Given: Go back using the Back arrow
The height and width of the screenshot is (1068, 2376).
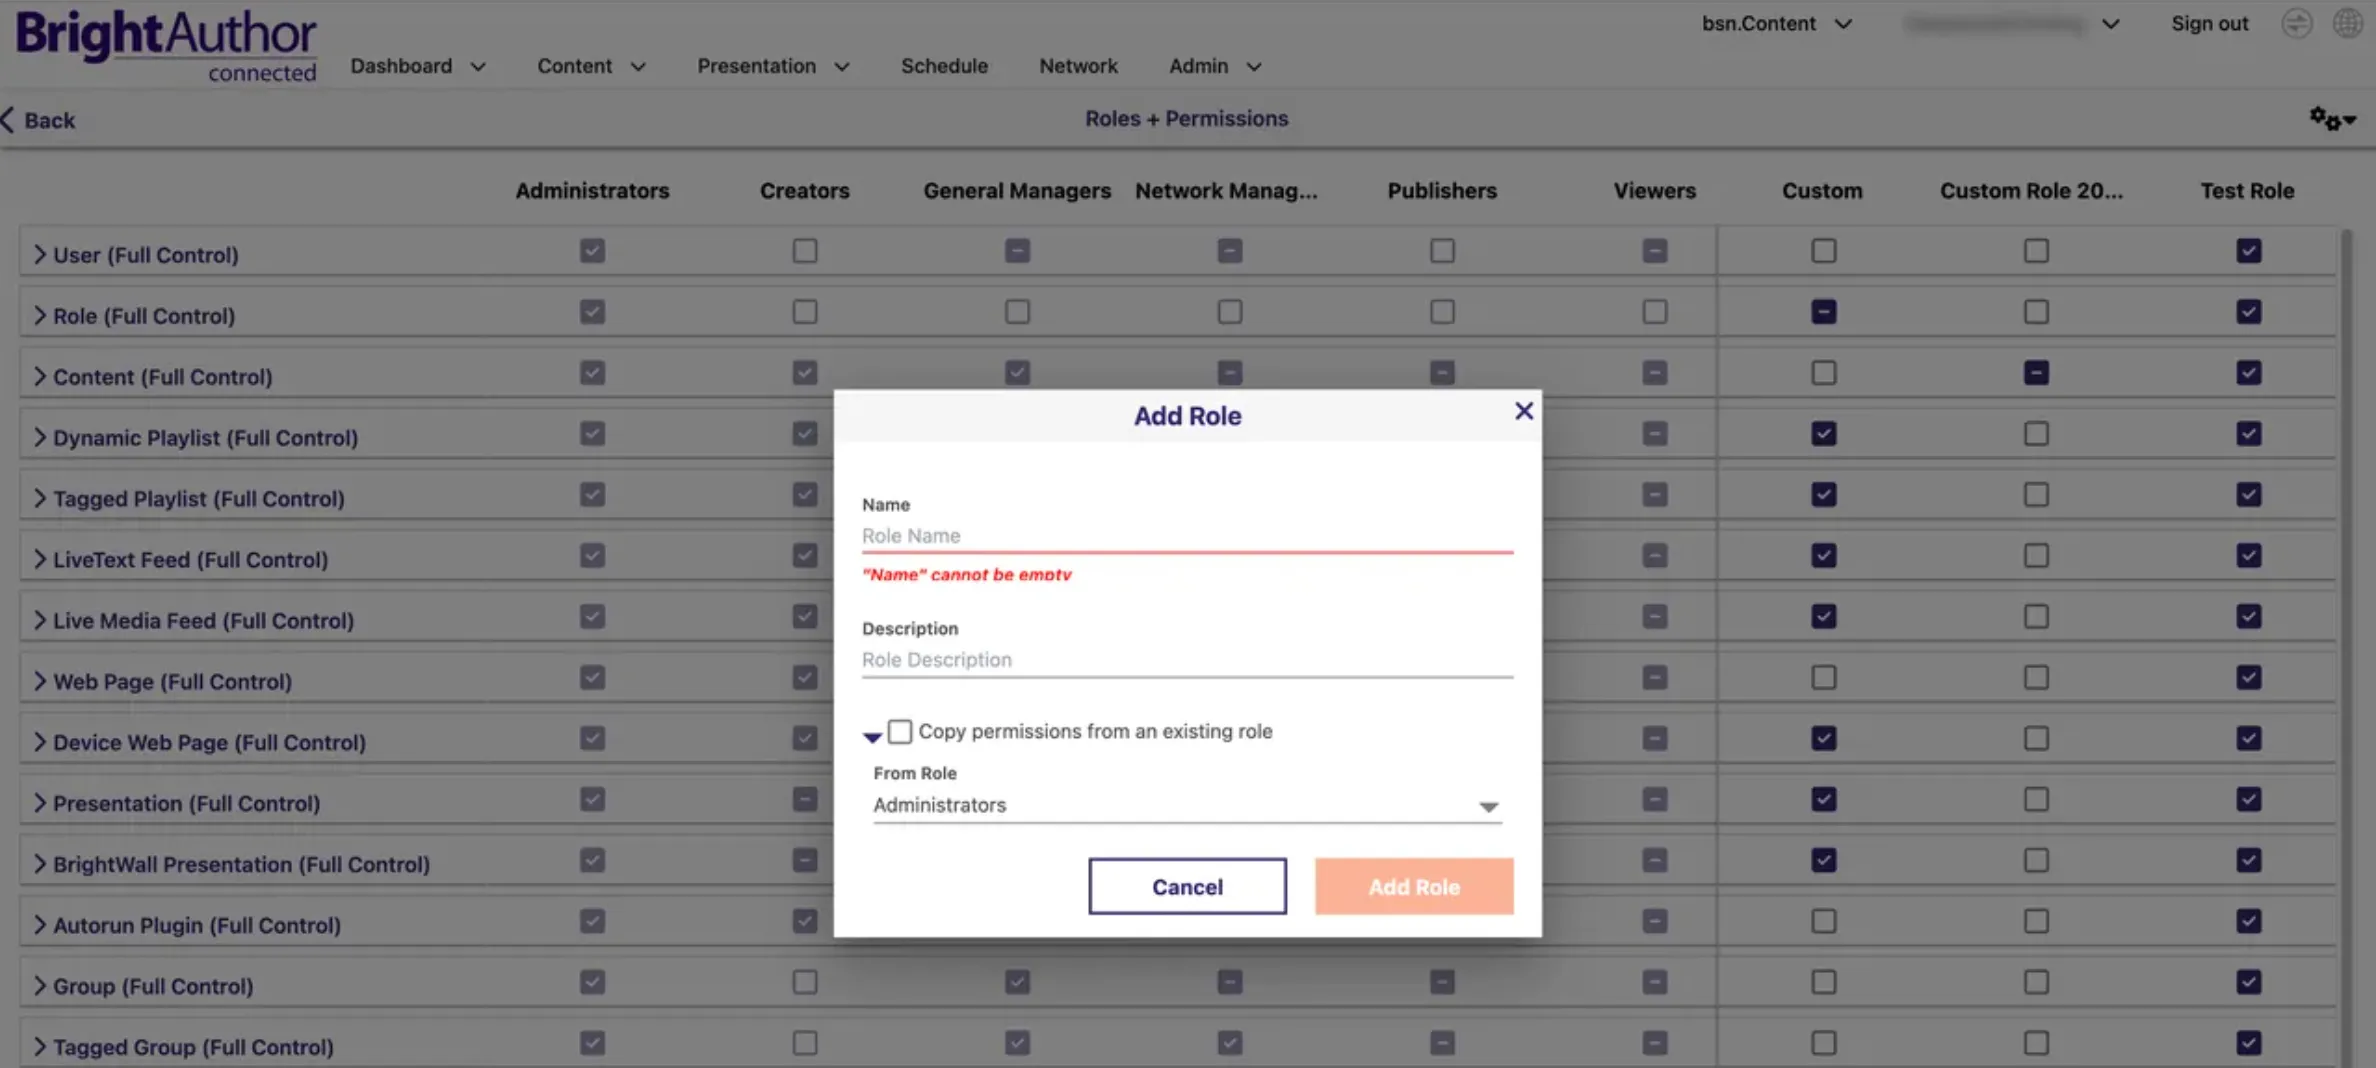Looking at the screenshot, I should pyautogui.click(x=39, y=120).
